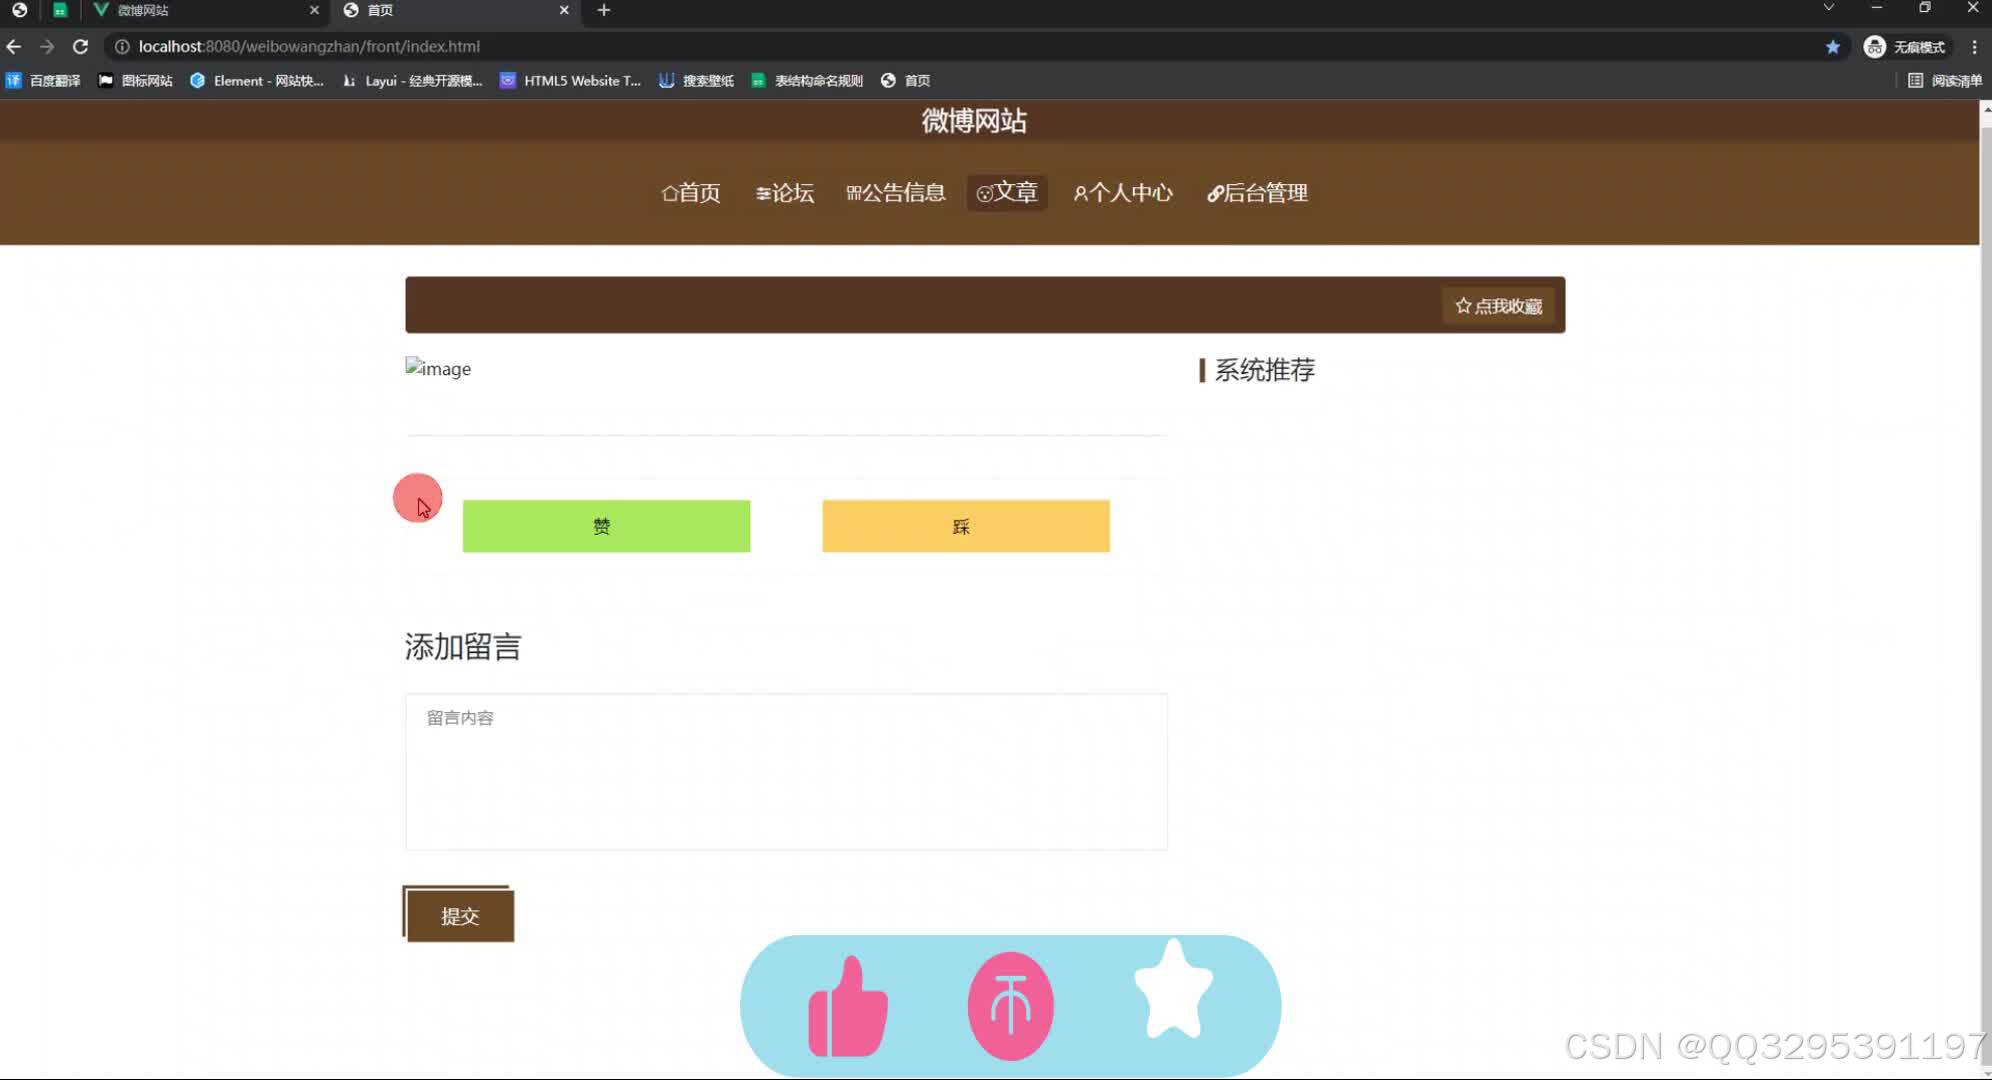Viewport: 1992px width, 1080px height.
Task: Click the yellow 踩 button
Action: tap(966, 526)
